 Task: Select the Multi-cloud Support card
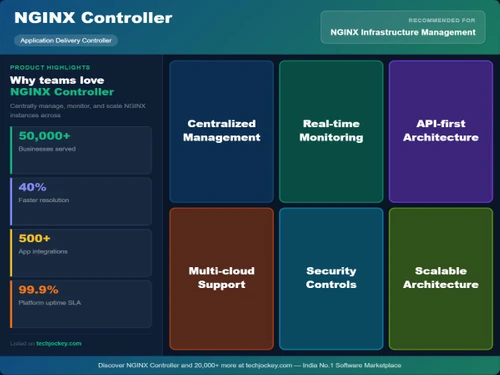pyautogui.click(x=222, y=279)
